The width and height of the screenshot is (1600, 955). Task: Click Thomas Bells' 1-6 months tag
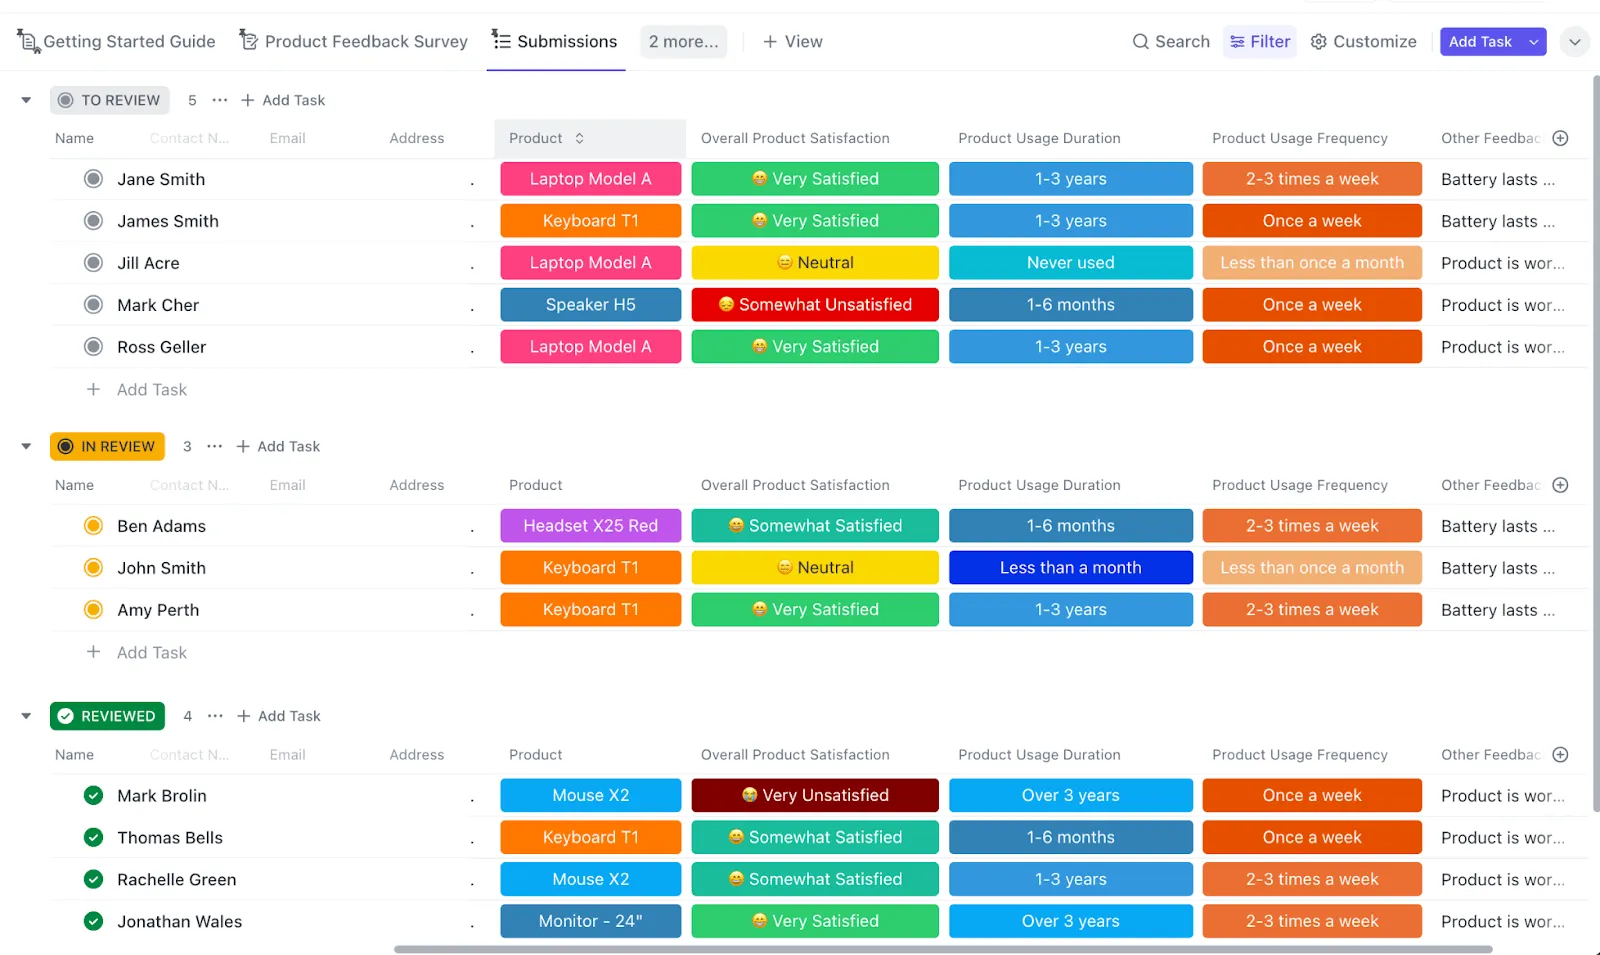point(1071,838)
